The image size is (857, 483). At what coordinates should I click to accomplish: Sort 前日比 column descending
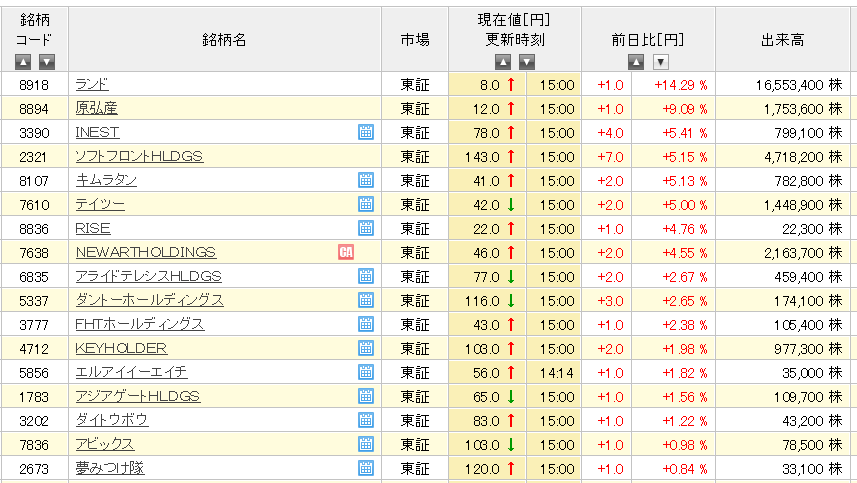point(661,62)
